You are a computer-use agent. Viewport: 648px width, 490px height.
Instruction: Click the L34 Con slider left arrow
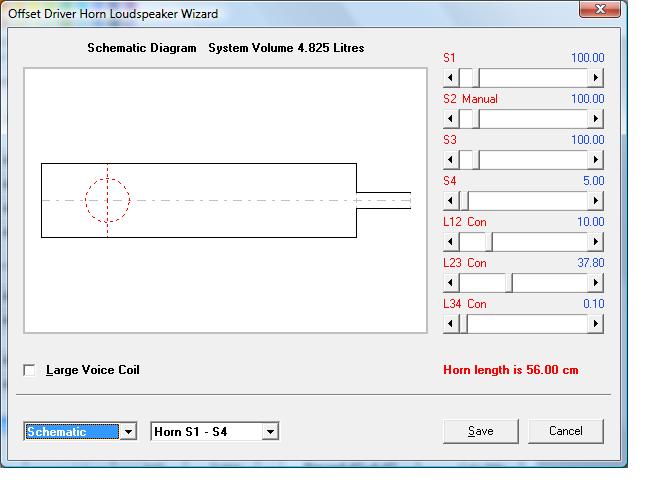pos(451,323)
